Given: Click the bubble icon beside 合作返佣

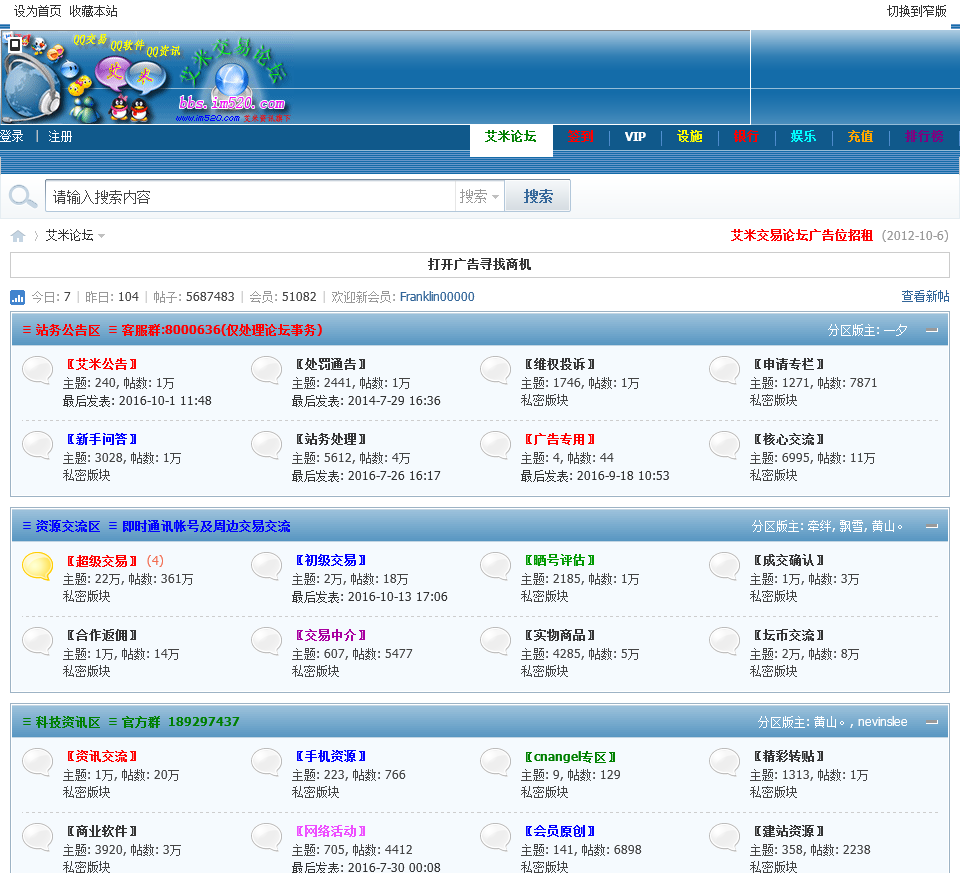Looking at the screenshot, I should click(37, 642).
